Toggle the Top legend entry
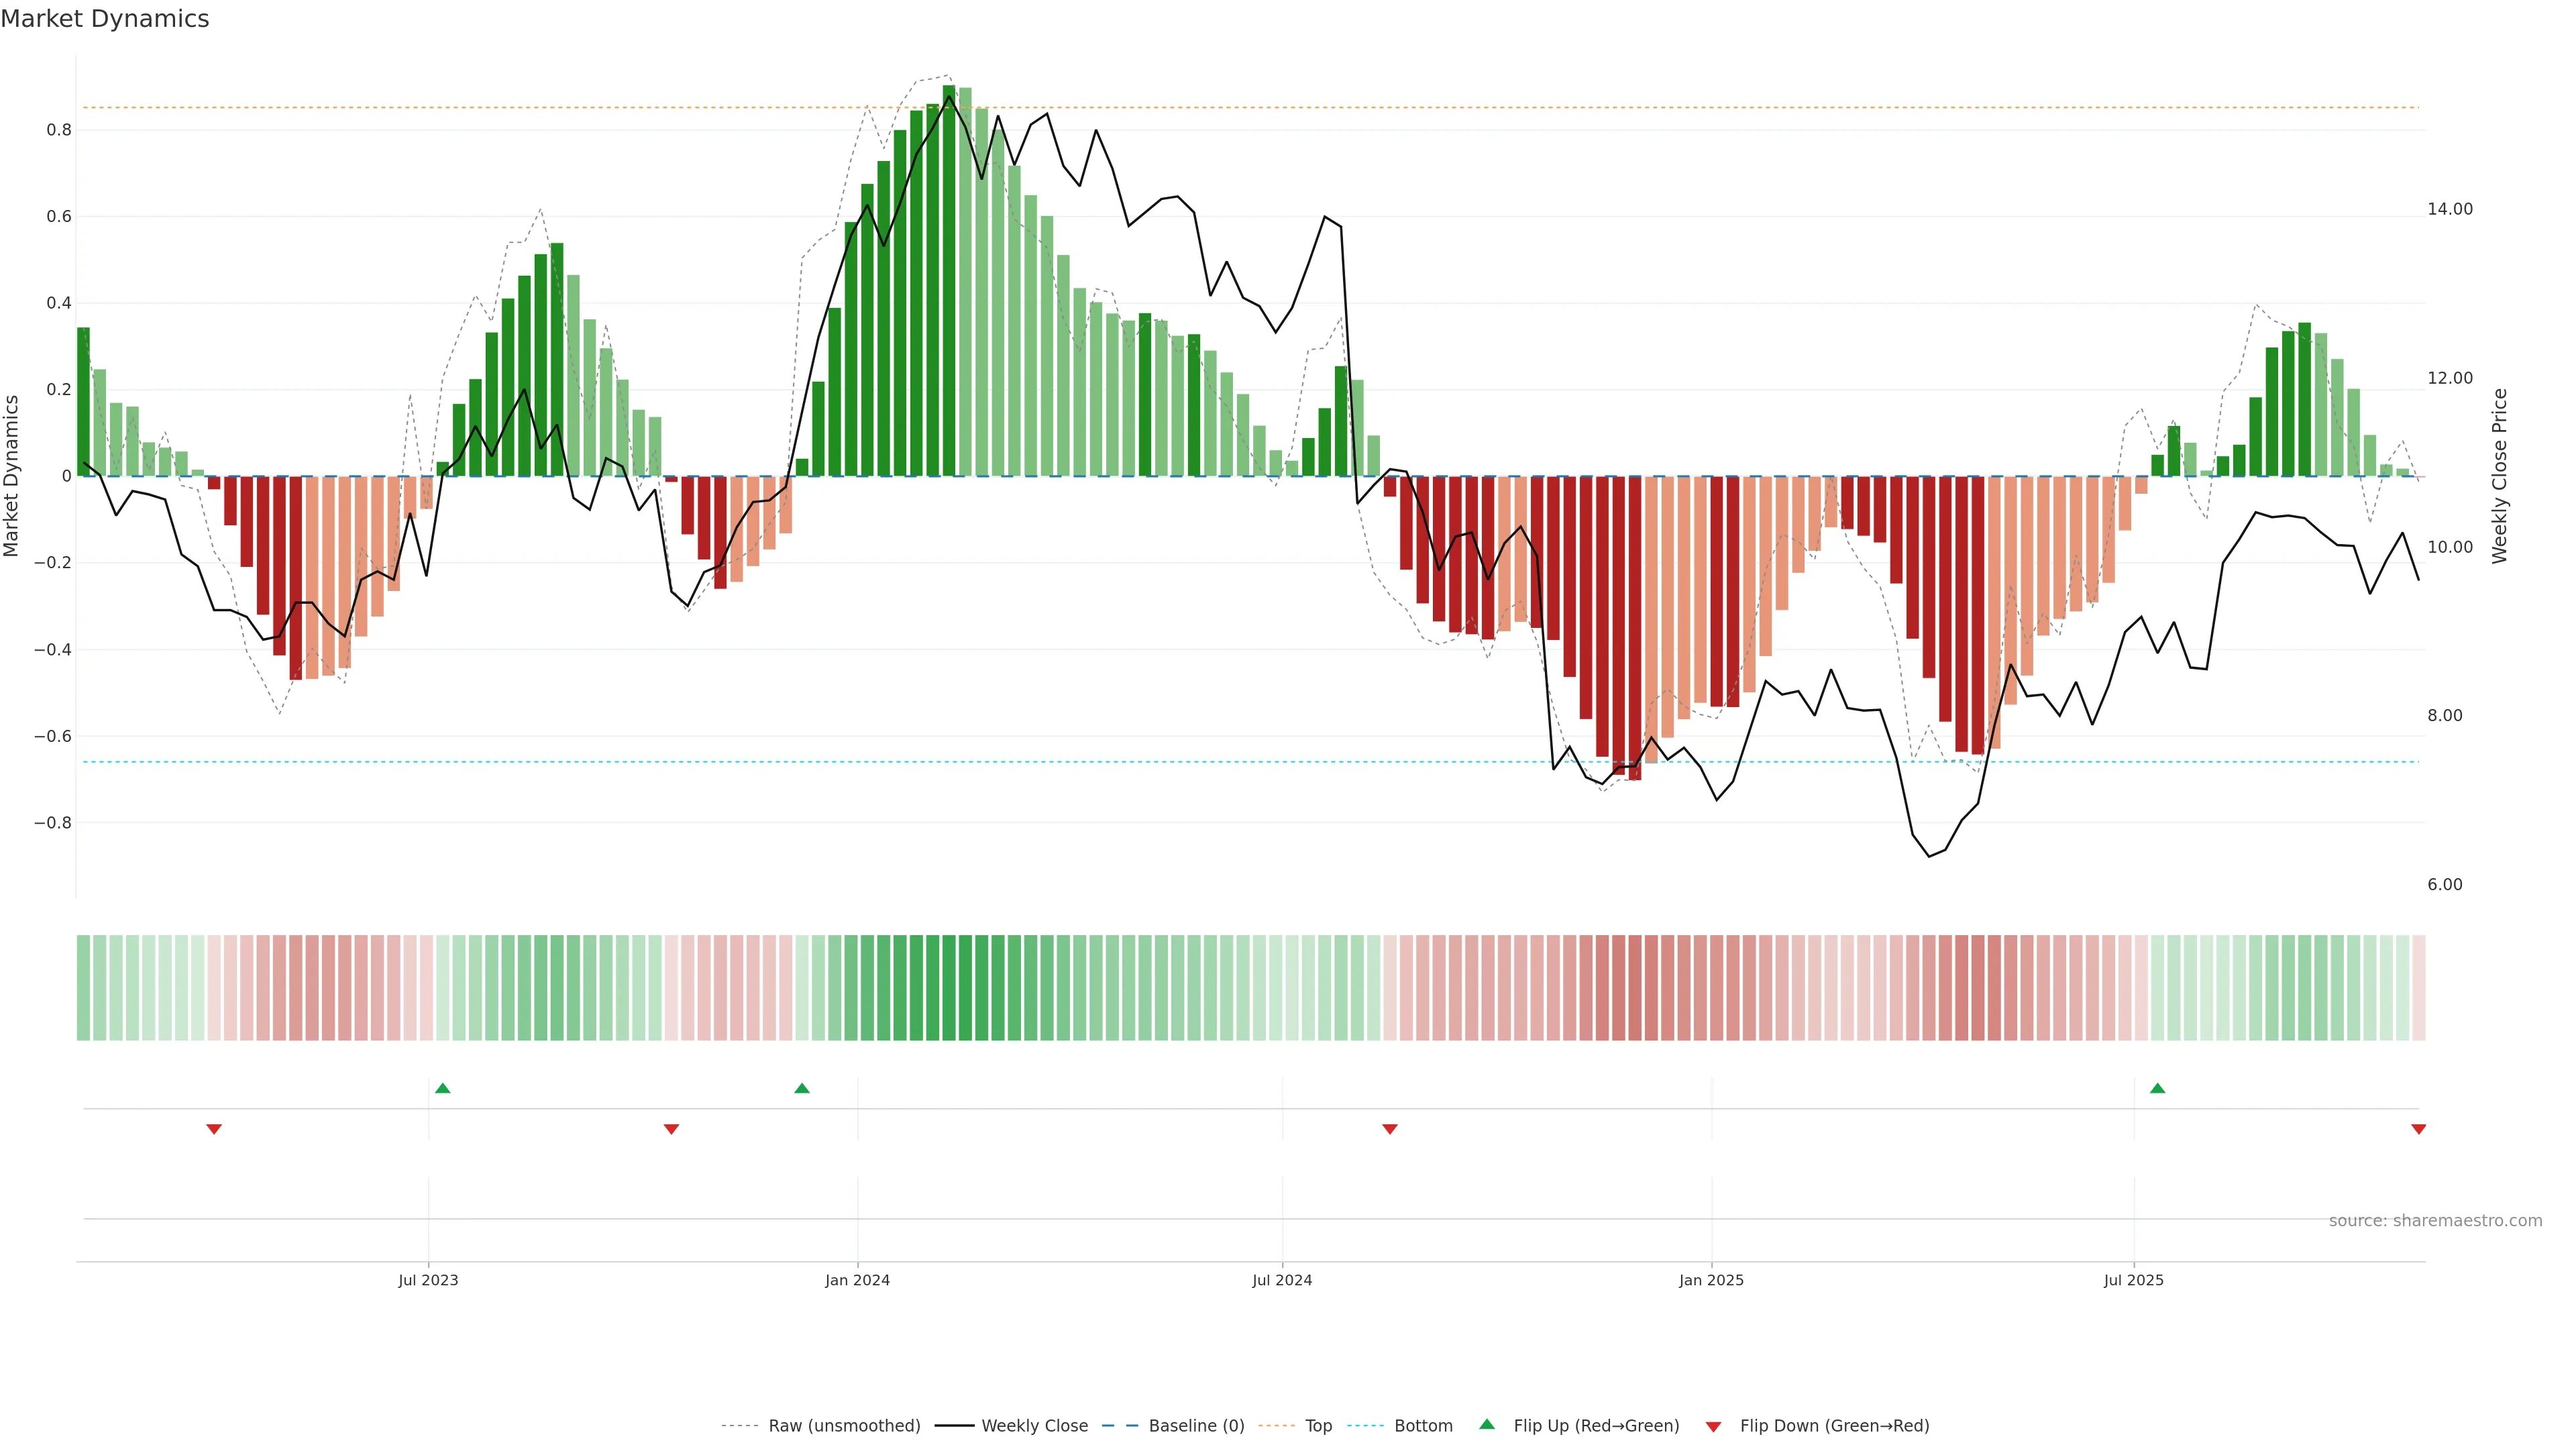 (x=1318, y=1426)
